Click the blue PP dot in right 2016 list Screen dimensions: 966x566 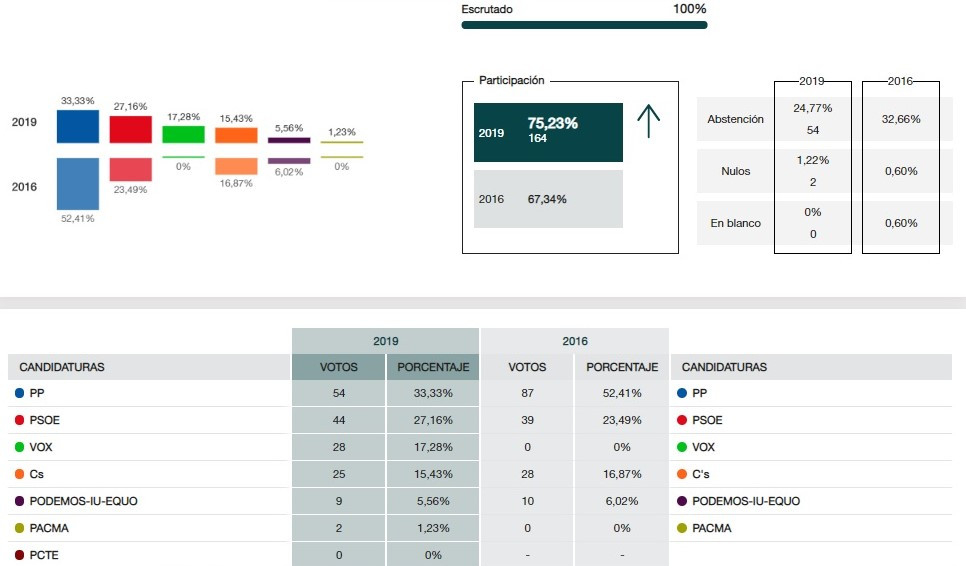pos(681,393)
